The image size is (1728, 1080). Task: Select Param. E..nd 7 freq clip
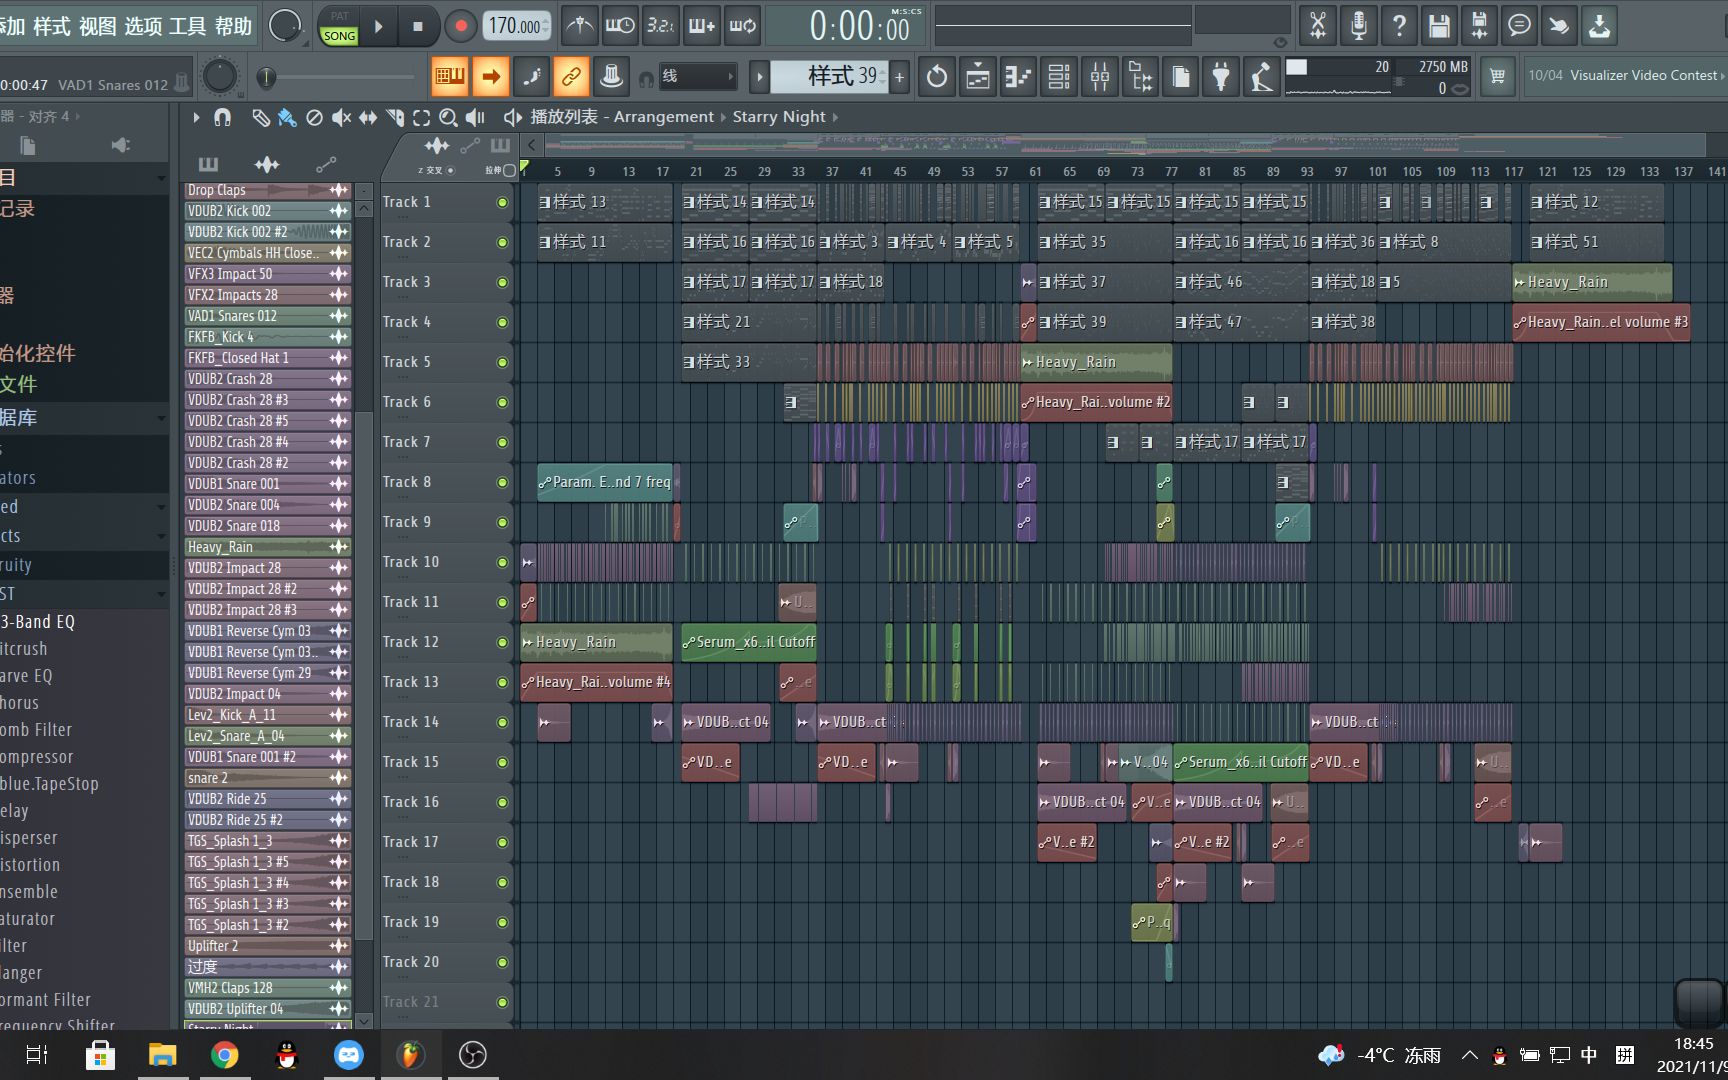click(x=606, y=482)
